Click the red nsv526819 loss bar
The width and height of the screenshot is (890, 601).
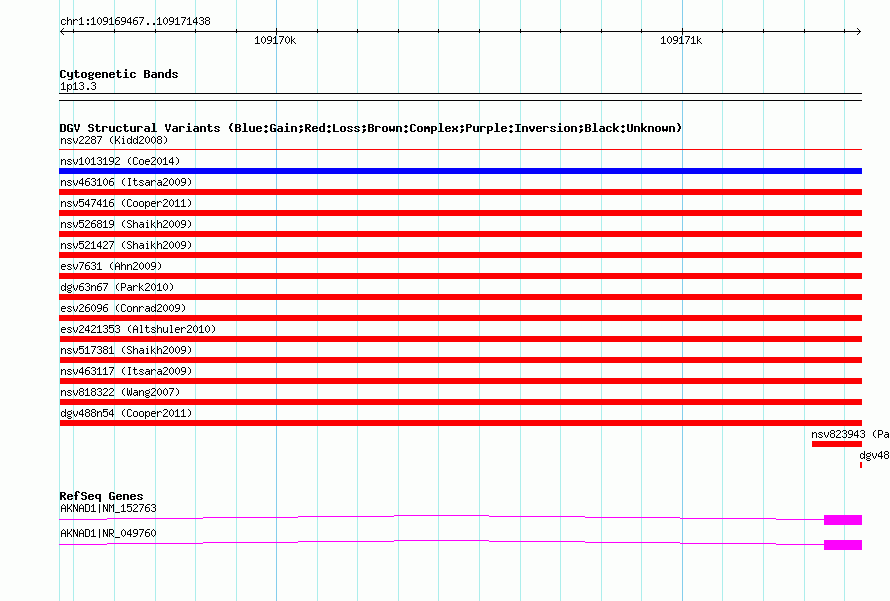(460, 234)
